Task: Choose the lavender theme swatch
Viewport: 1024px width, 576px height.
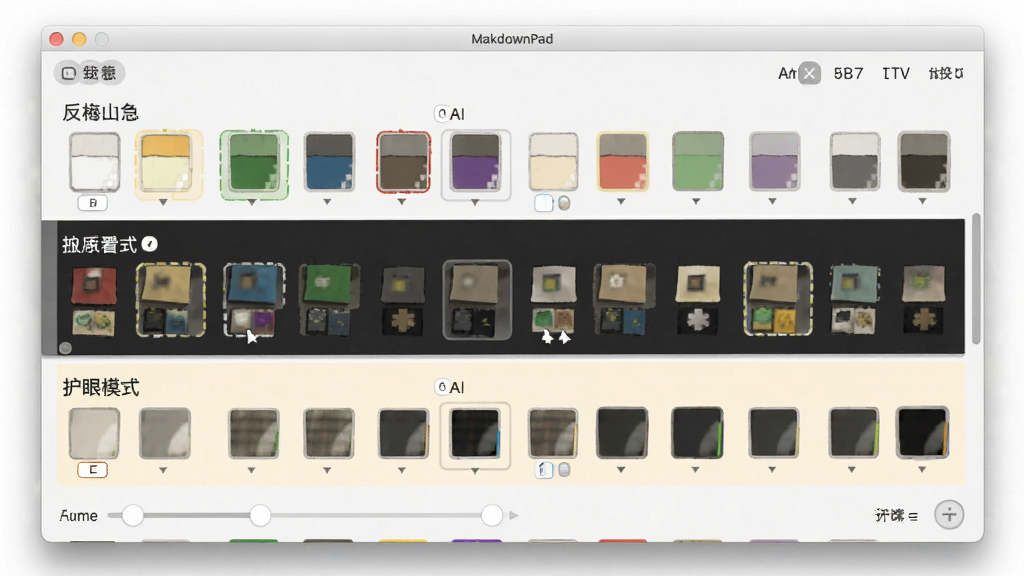Action: (775, 162)
